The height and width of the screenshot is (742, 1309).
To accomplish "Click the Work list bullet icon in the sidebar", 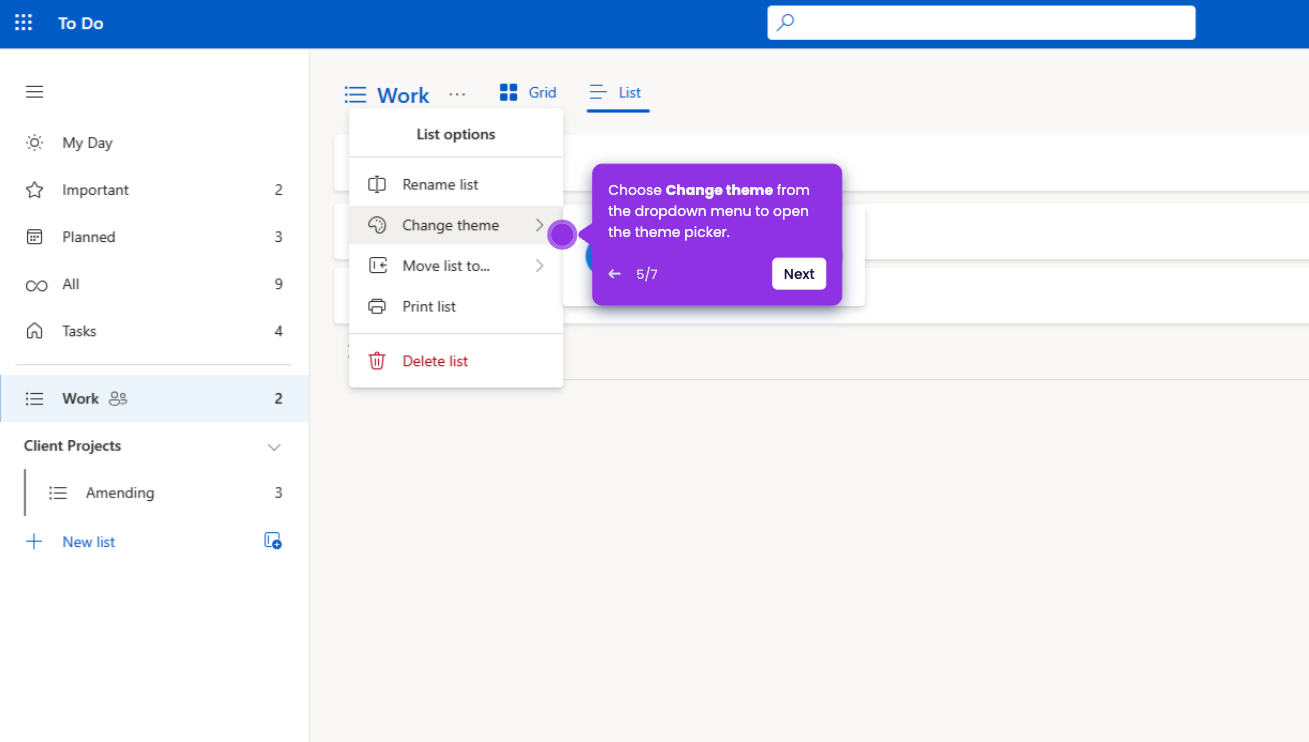I will point(34,399).
